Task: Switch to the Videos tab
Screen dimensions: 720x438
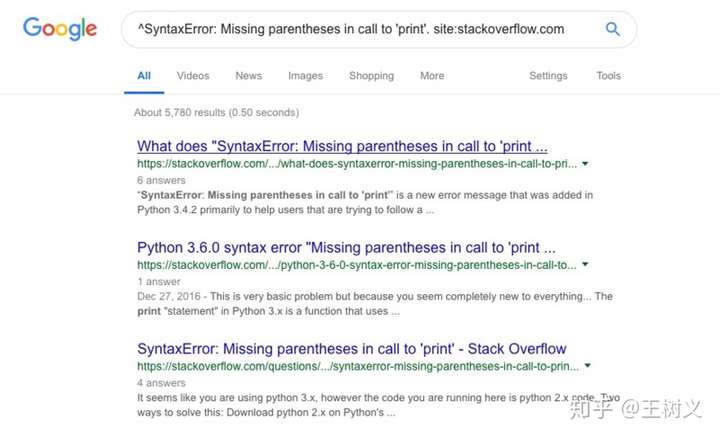Action: pyautogui.click(x=193, y=76)
